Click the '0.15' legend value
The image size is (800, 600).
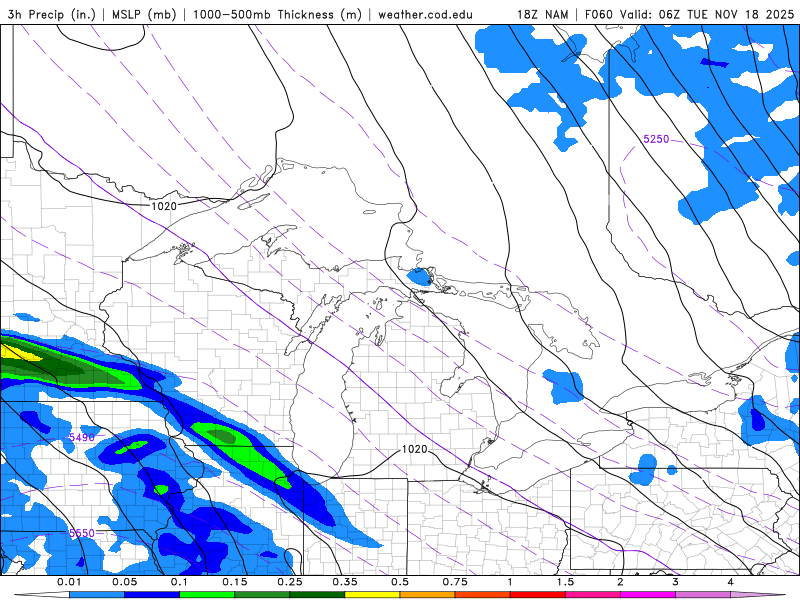coord(235,582)
